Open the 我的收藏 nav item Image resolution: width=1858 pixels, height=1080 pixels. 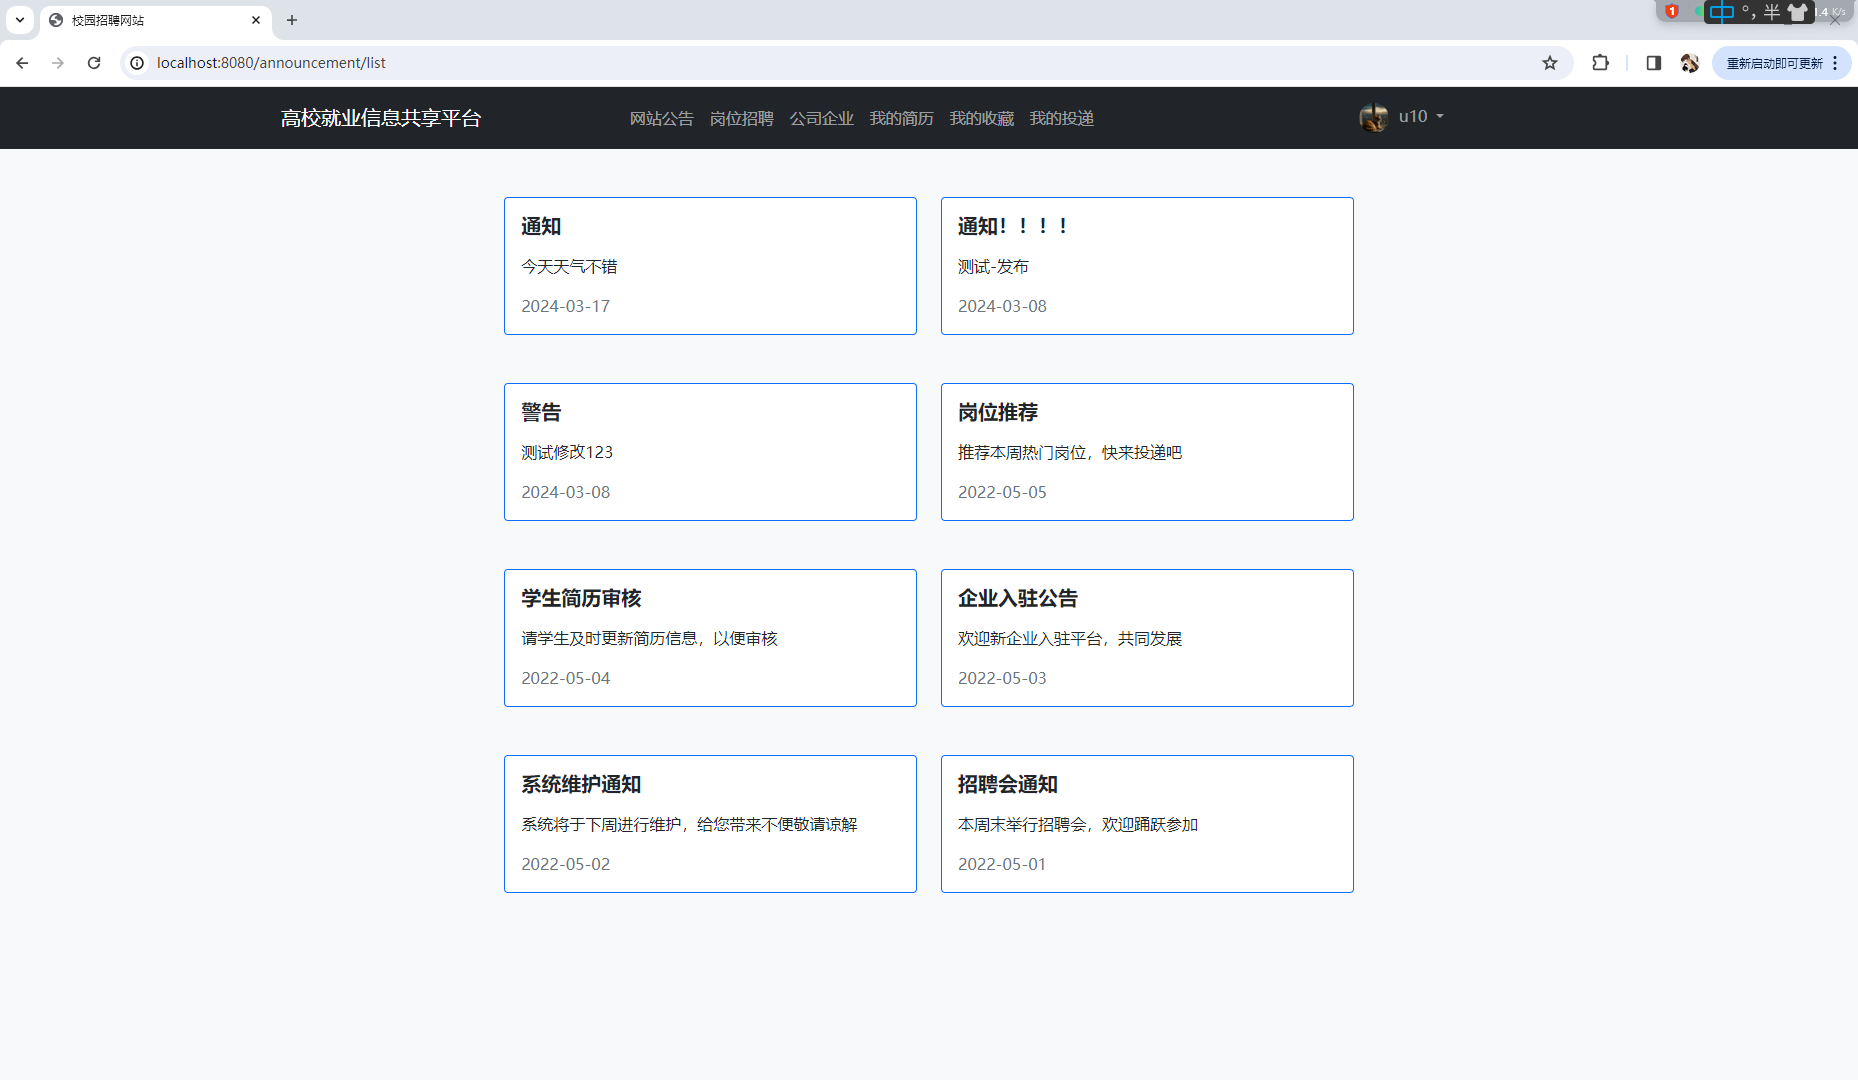click(x=982, y=118)
